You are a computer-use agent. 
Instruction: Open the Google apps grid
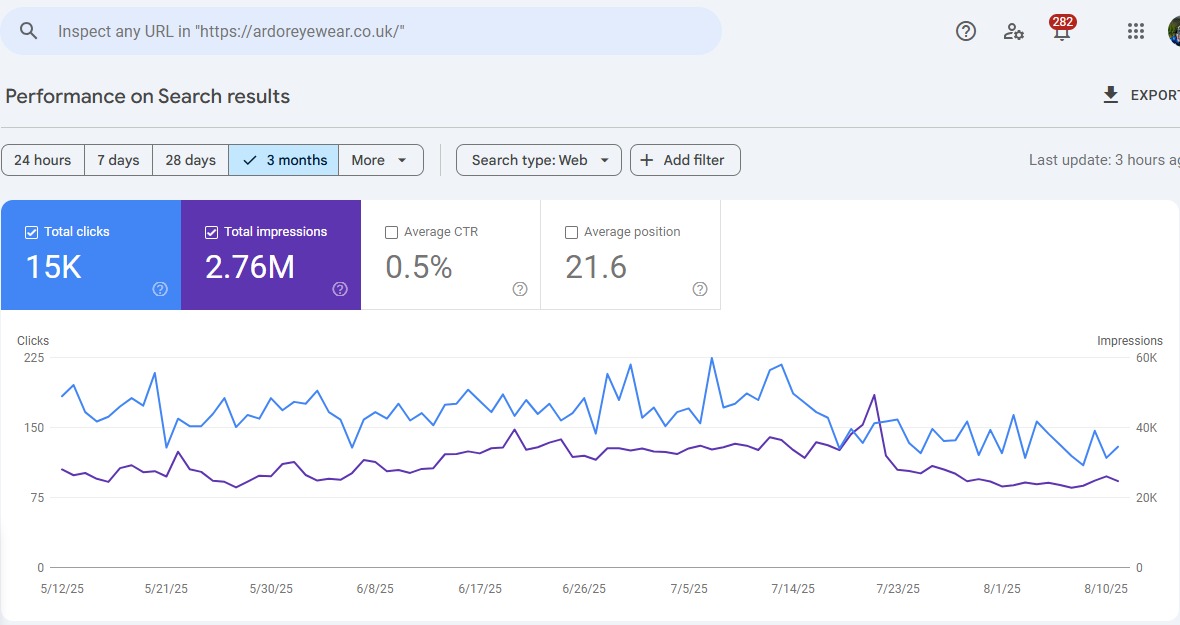click(x=1135, y=31)
